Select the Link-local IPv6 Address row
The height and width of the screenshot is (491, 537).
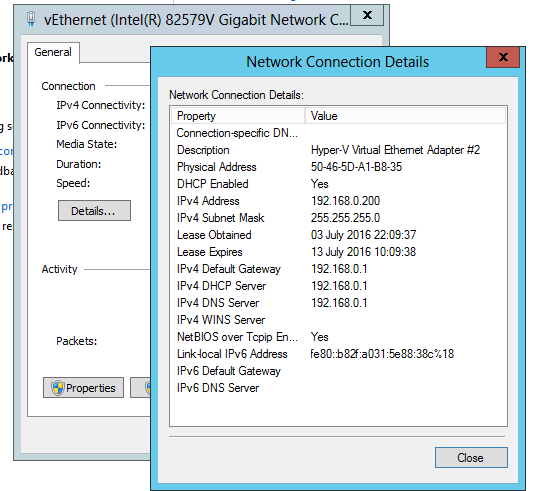tap(338, 354)
